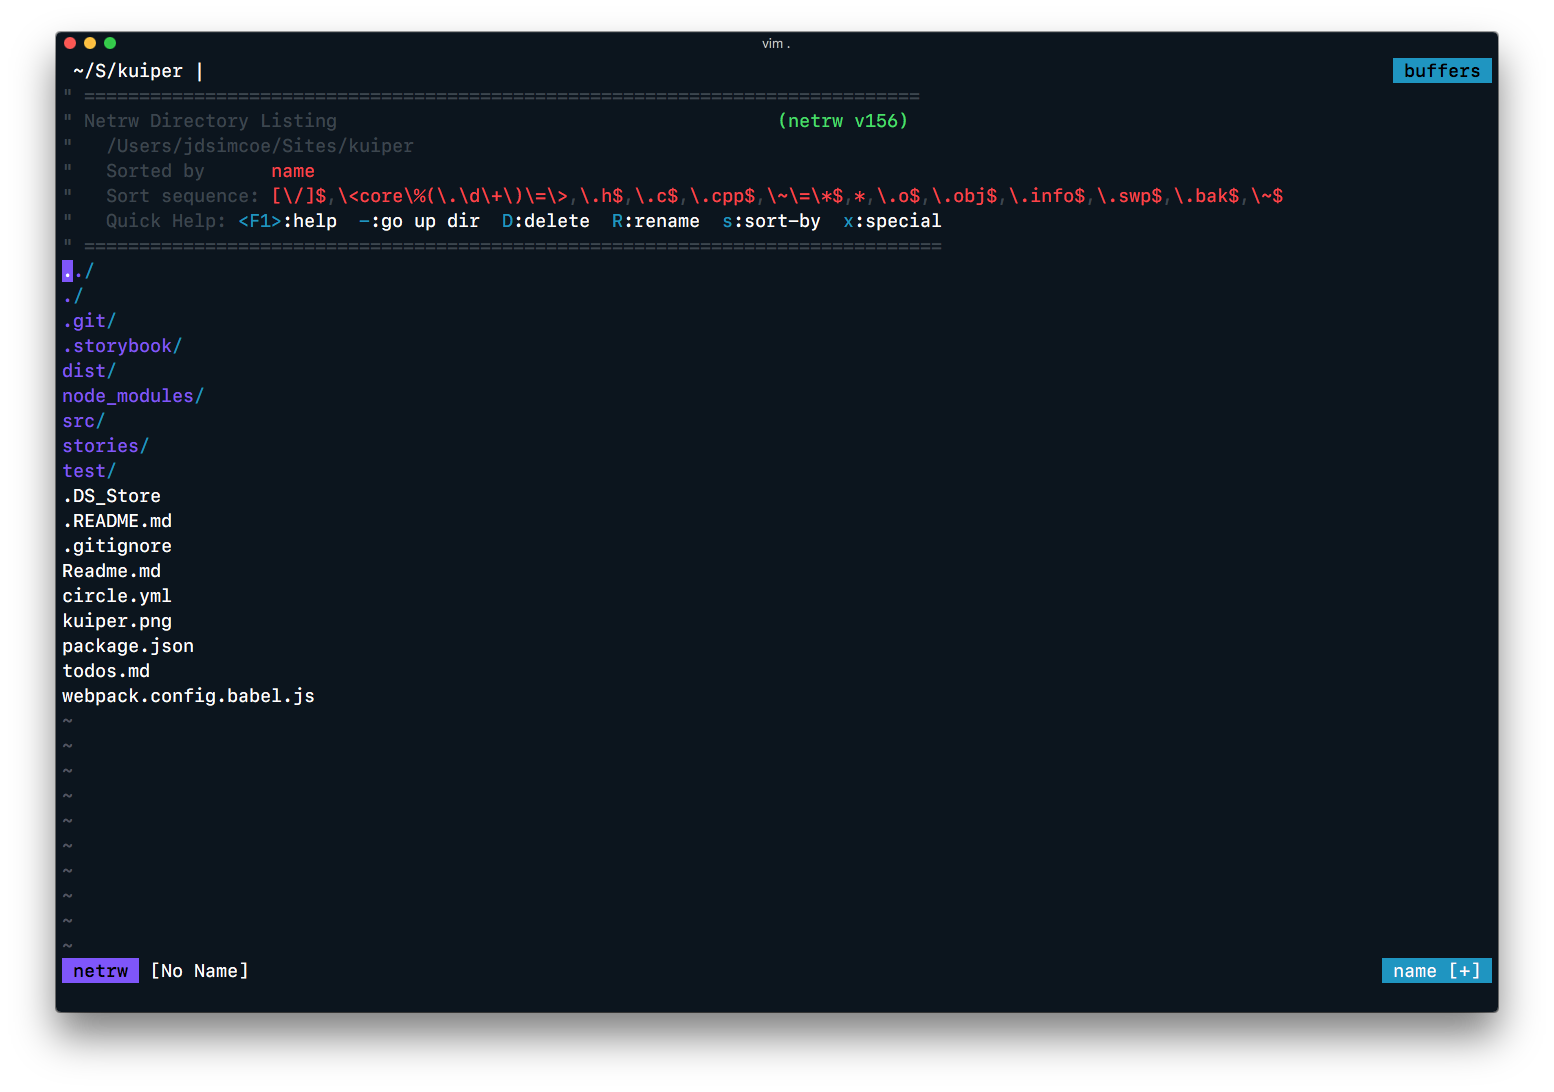Click the <F1>:help quick help hint

click(x=287, y=221)
